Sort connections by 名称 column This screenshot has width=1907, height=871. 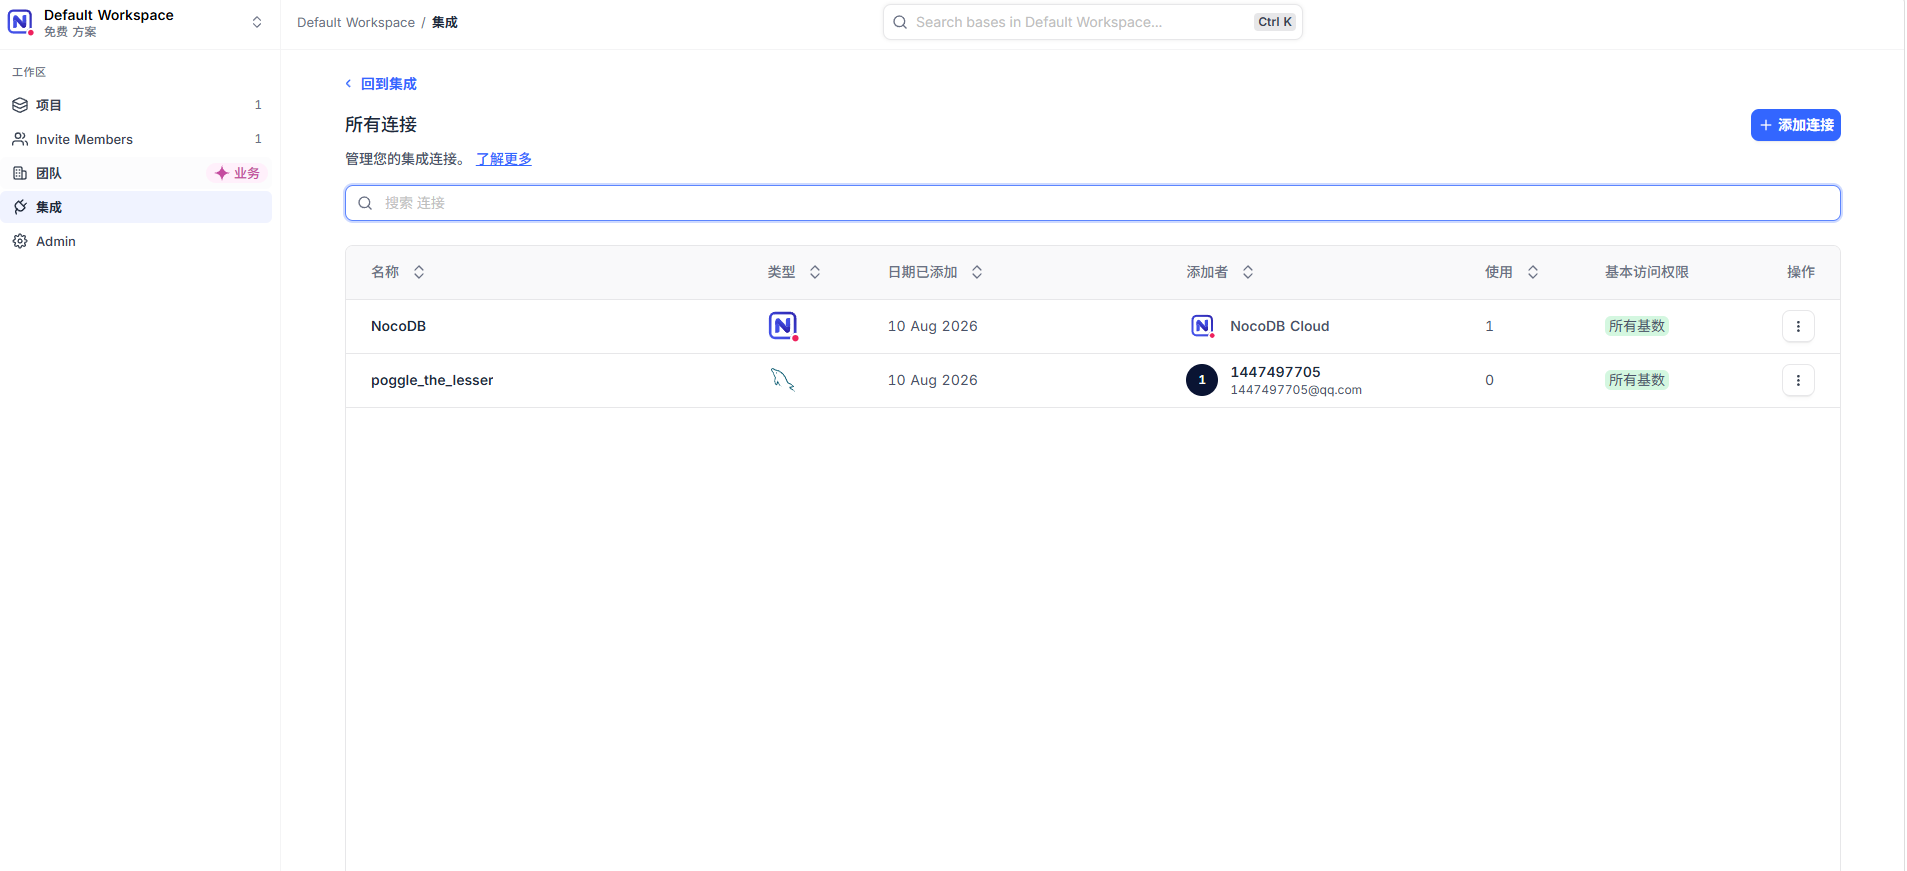click(x=419, y=272)
